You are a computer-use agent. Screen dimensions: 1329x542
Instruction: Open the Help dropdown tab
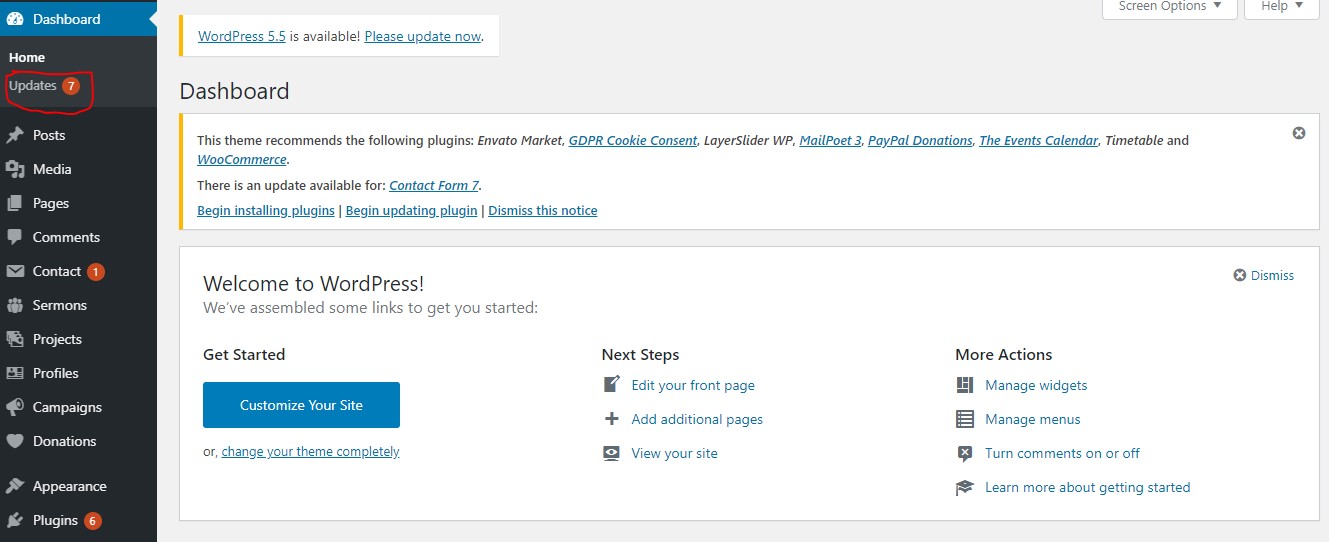[1282, 6]
